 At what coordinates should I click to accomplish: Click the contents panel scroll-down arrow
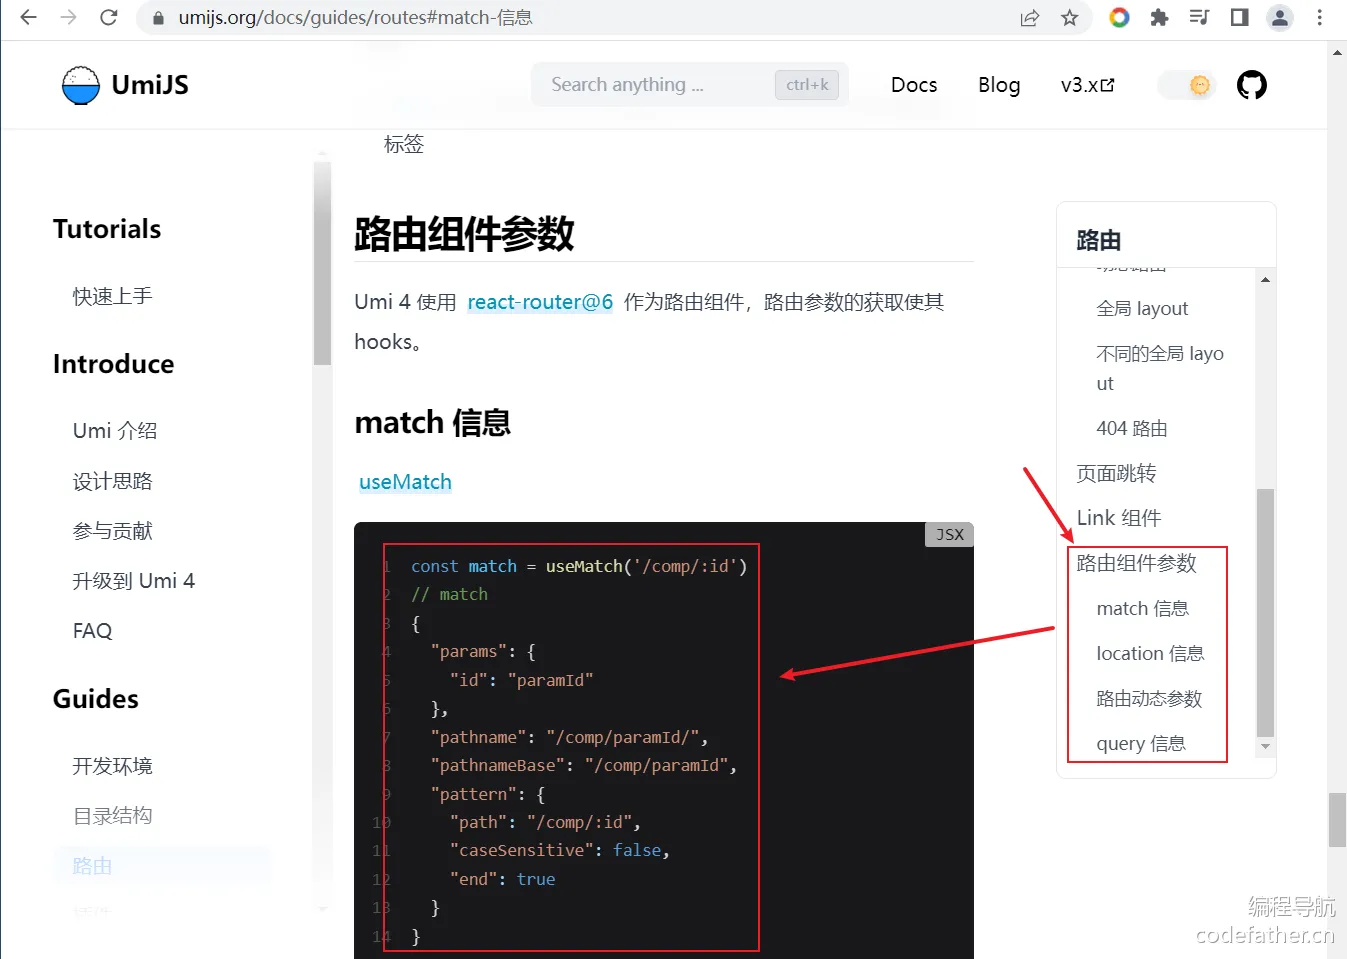(1265, 747)
